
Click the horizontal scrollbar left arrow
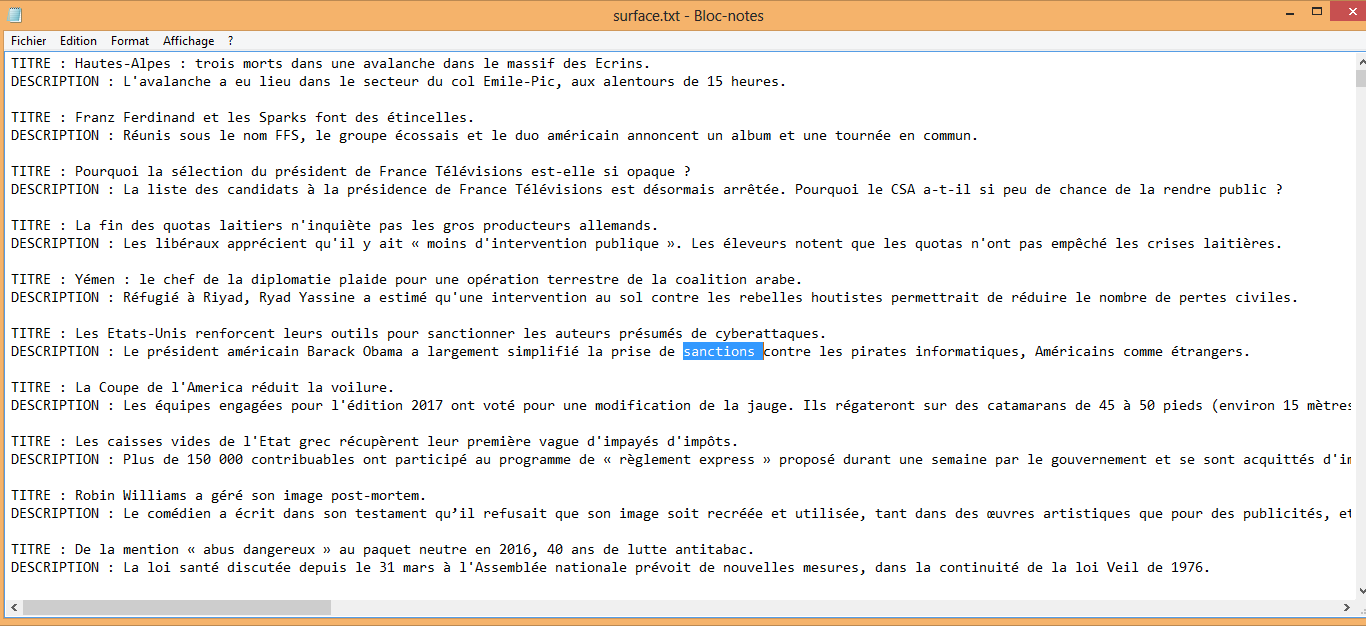[13, 607]
